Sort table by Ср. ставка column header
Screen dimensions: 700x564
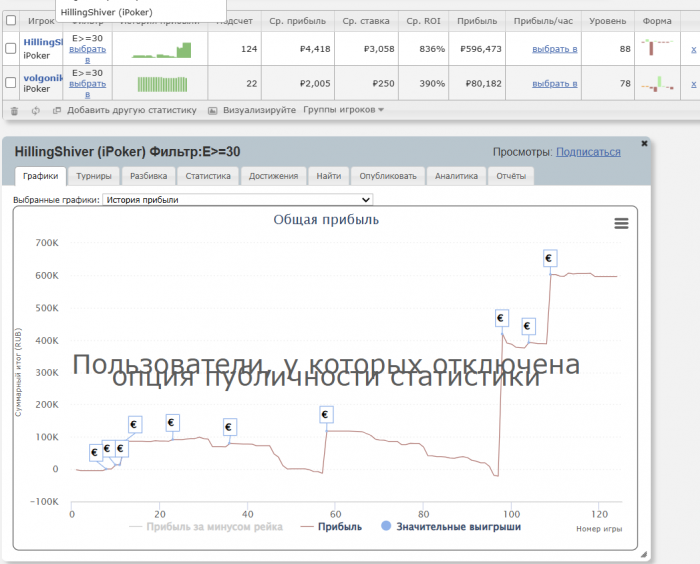pyautogui.click(x=366, y=21)
